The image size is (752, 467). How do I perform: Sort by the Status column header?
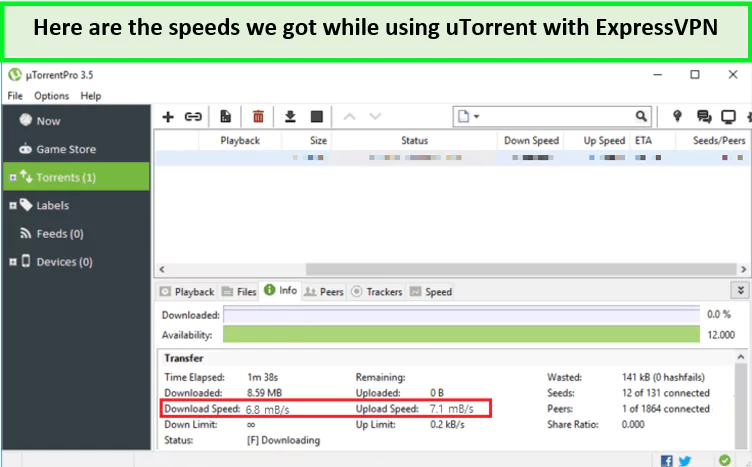click(414, 141)
